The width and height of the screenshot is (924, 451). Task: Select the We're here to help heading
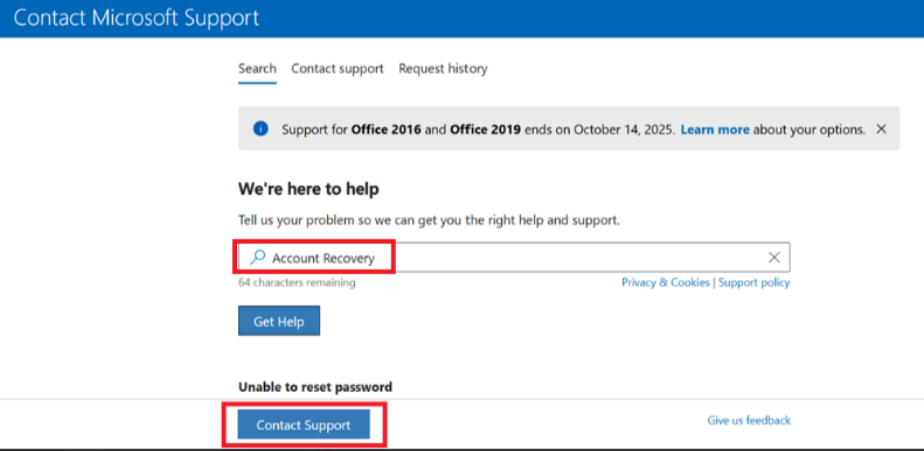(308, 189)
